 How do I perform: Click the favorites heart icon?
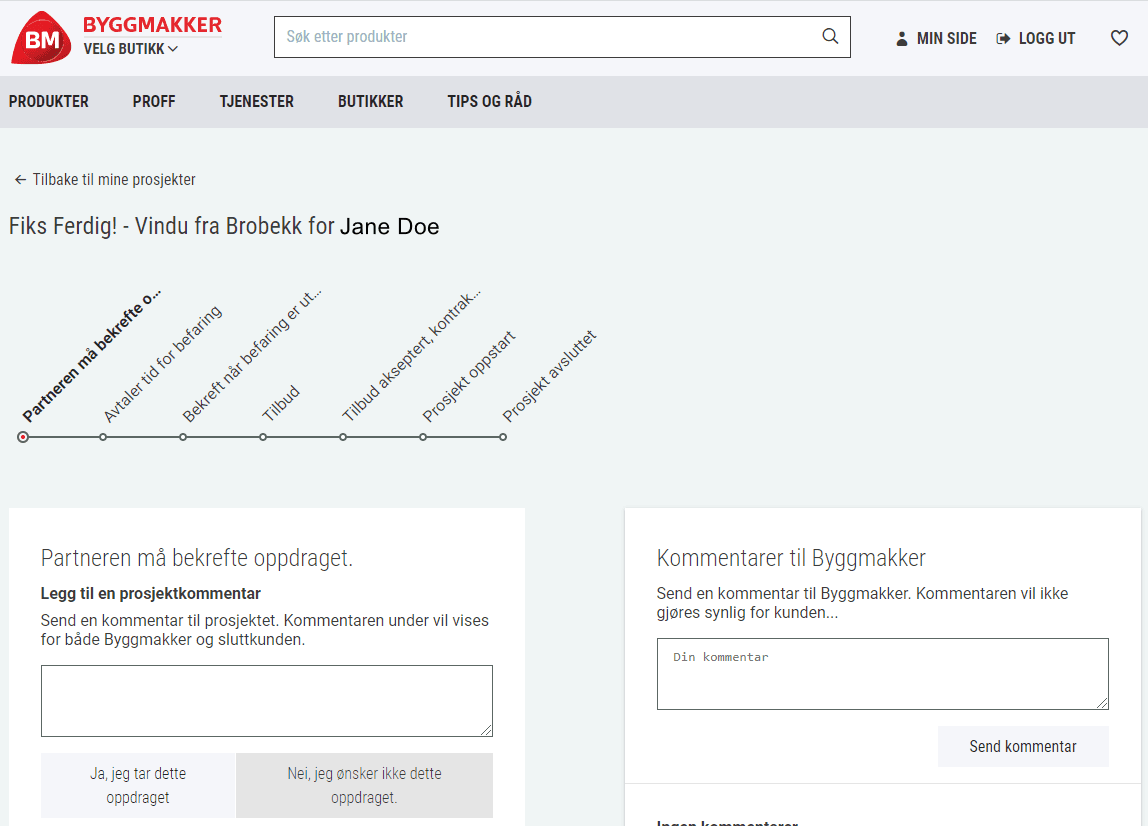[1119, 37]
